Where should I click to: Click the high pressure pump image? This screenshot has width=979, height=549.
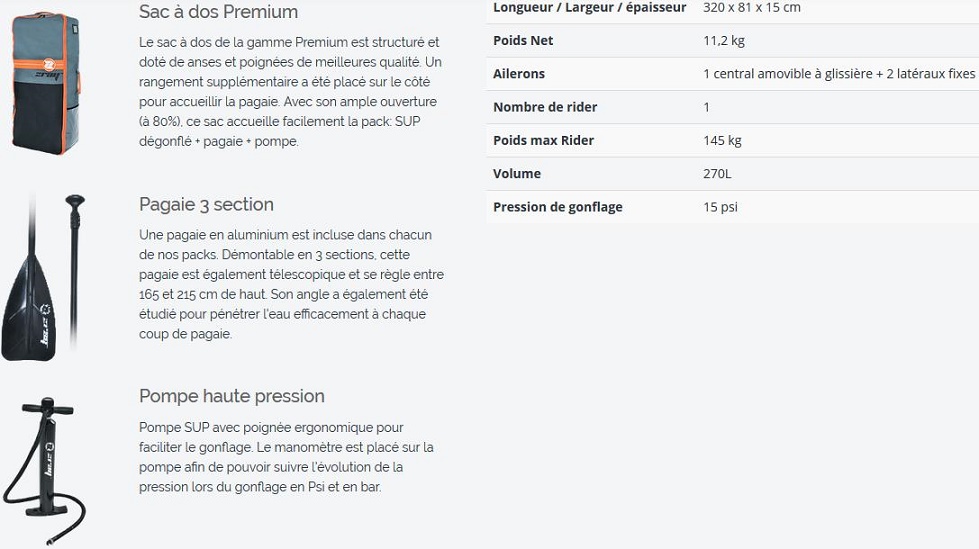44,471
